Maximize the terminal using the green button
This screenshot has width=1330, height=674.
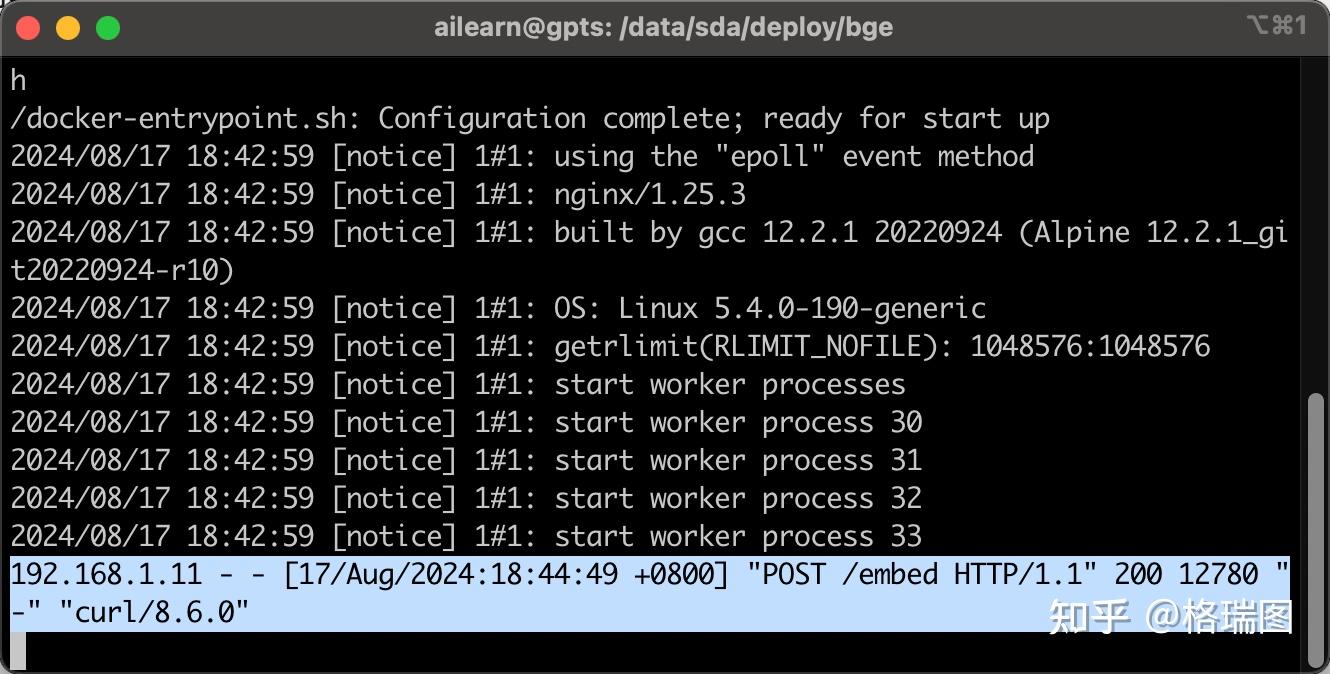[x=108, y=28]
